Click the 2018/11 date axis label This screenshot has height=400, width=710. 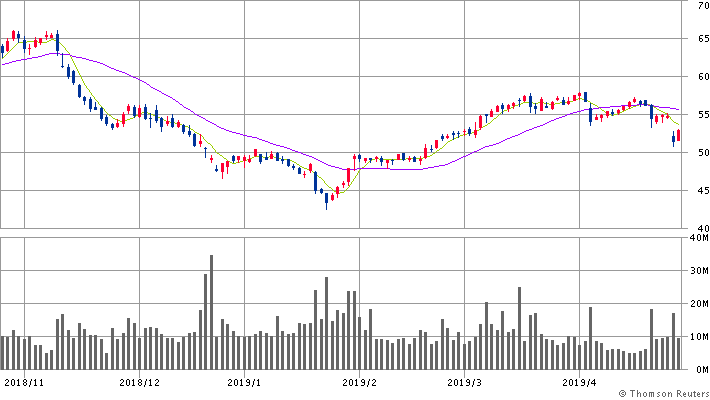point(24,383)
